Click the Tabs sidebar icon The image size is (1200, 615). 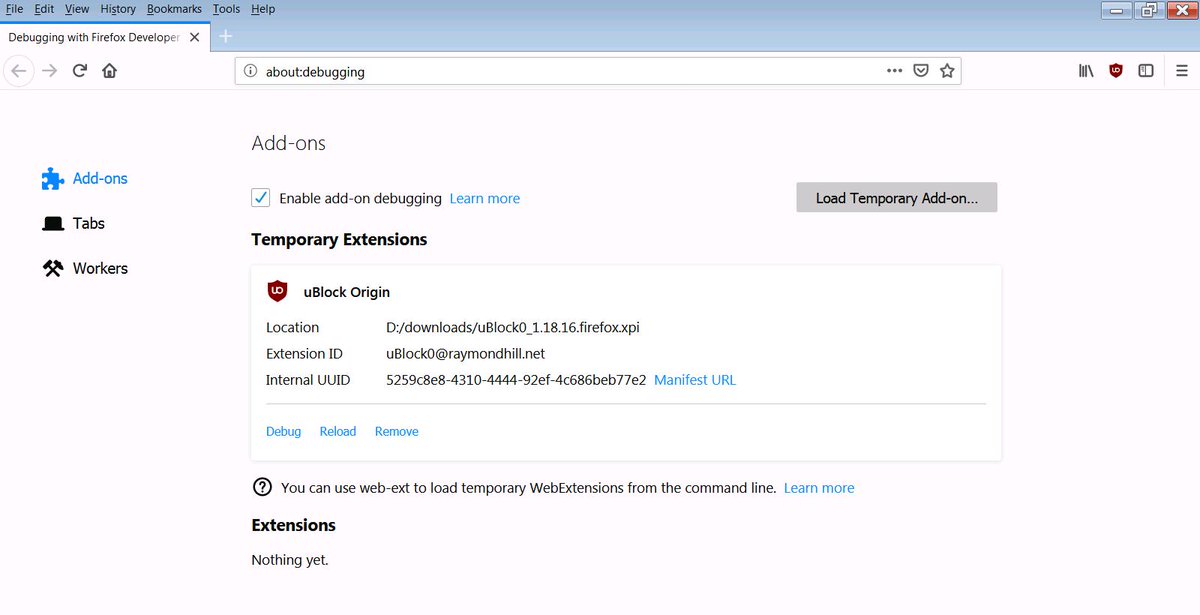[x=53, y=224]
